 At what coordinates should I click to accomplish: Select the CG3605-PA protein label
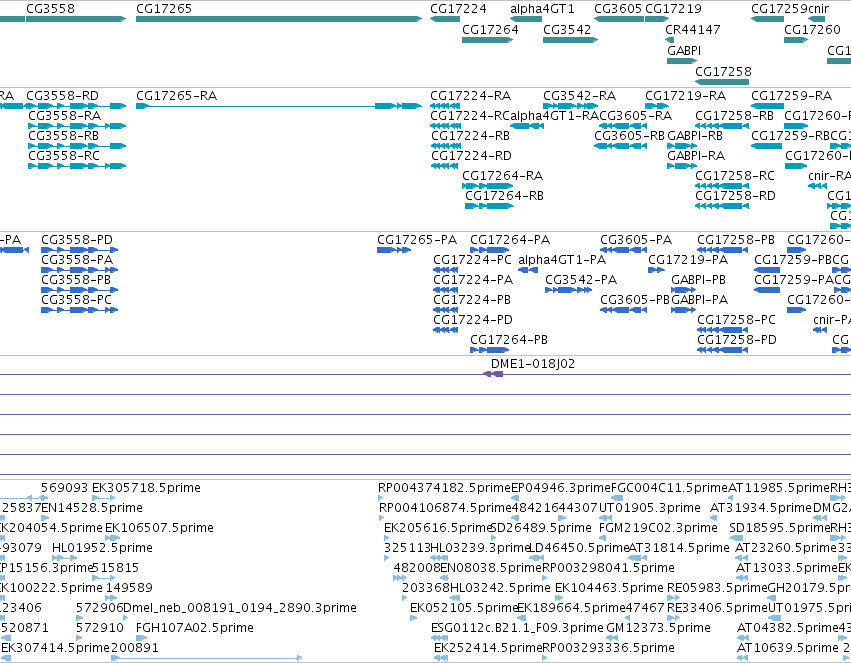click(636, 240)
